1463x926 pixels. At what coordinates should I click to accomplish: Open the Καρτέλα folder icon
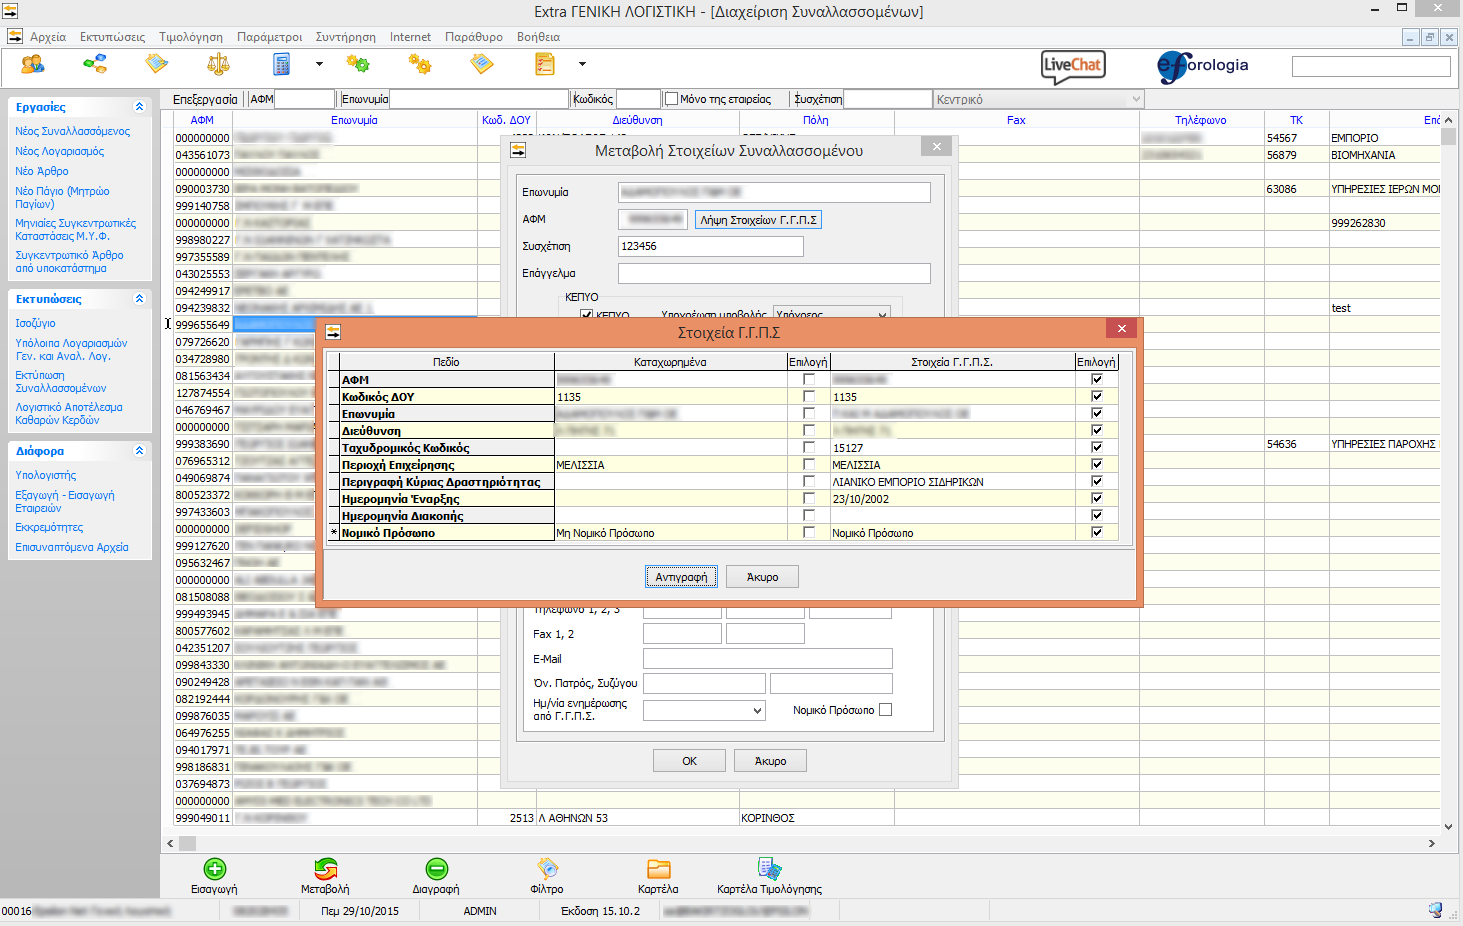[x=658, y=869]
